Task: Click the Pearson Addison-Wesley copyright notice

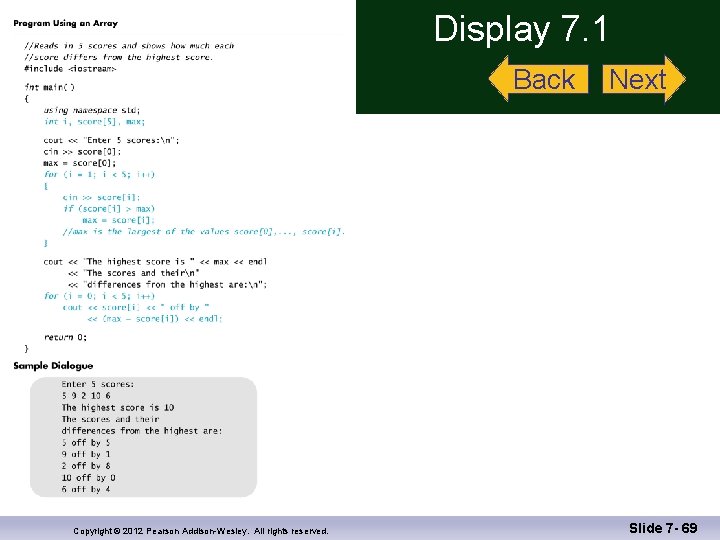Action: (201, 531)
